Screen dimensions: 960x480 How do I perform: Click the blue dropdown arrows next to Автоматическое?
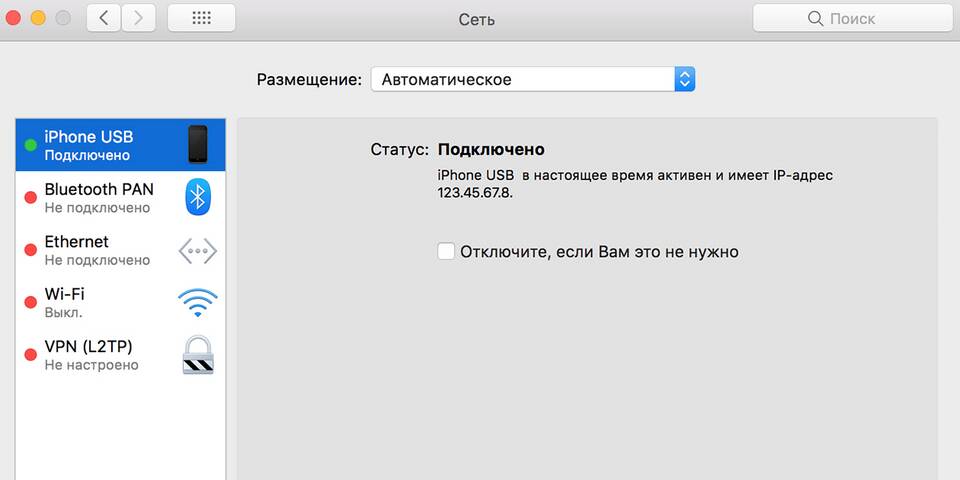(x=684, y=80)
